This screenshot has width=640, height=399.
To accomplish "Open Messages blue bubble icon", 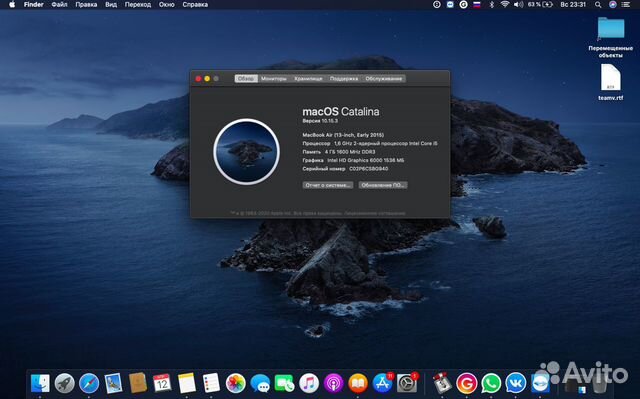I will click(x=260, y=383).
